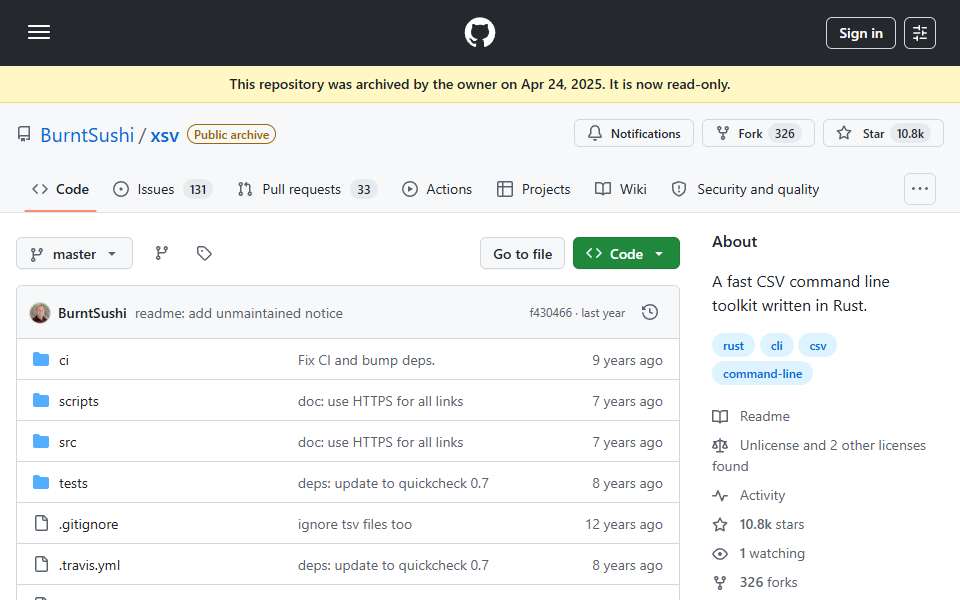
Task: Open .travis.yml row quickcheck commit message
Action: (393, 565)
